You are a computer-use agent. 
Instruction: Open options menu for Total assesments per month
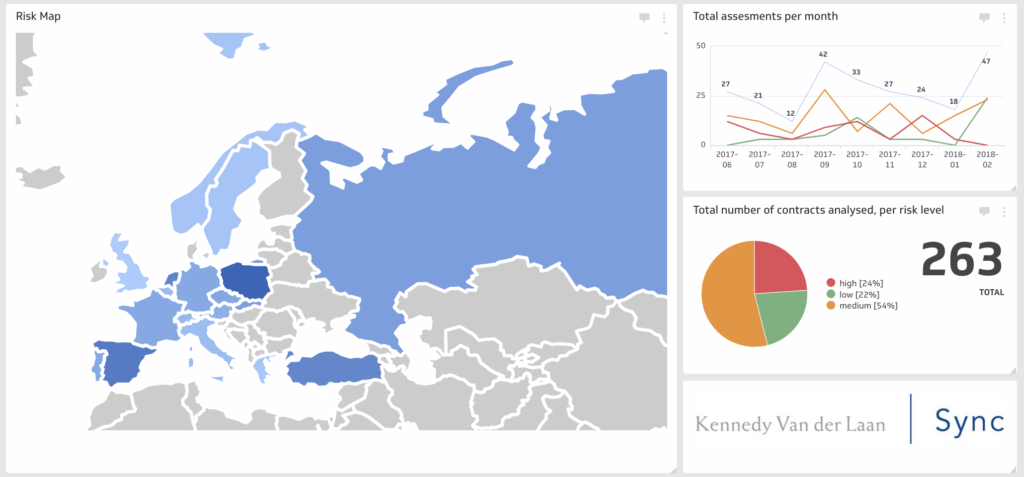coord(1004,18)
